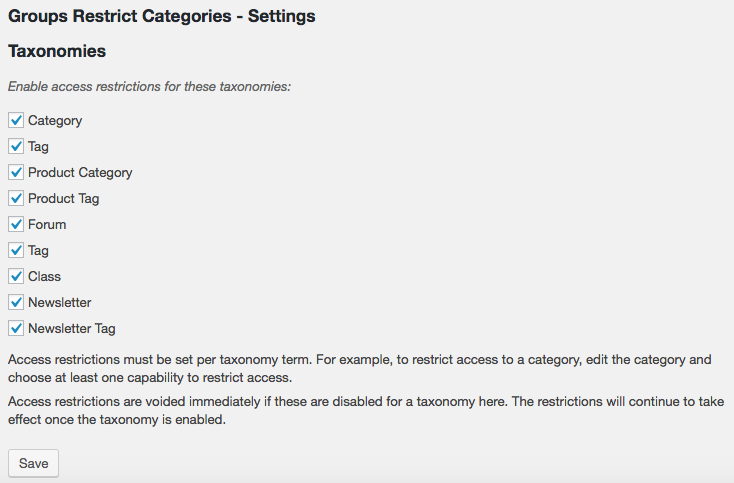Toggle the Tag checkbox below Forum
The height and width of the screenshot is (483, 734).
[16, 250]
